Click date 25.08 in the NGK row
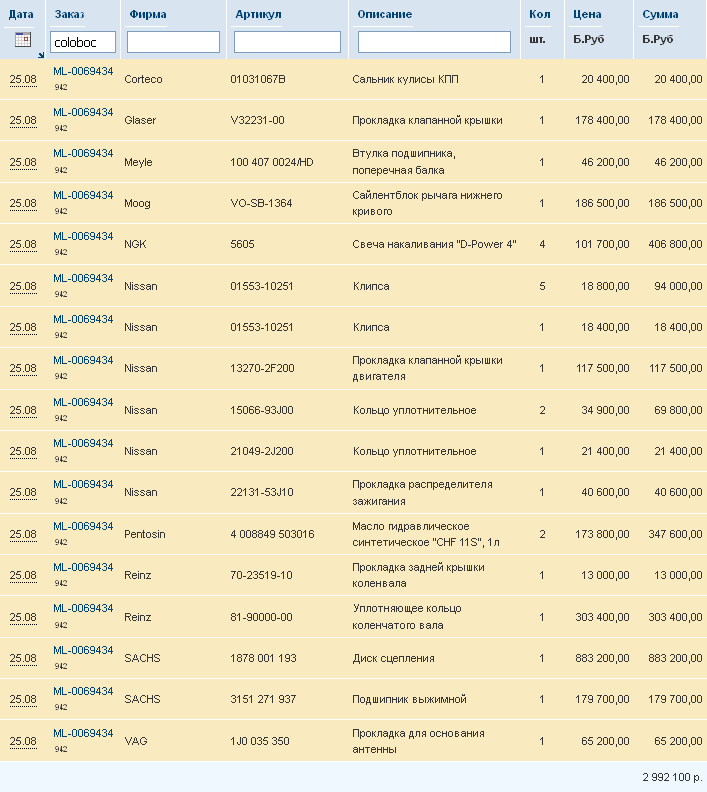Image resolution: width=707 pixels, height=792 pixels. [x=23, y=244]
